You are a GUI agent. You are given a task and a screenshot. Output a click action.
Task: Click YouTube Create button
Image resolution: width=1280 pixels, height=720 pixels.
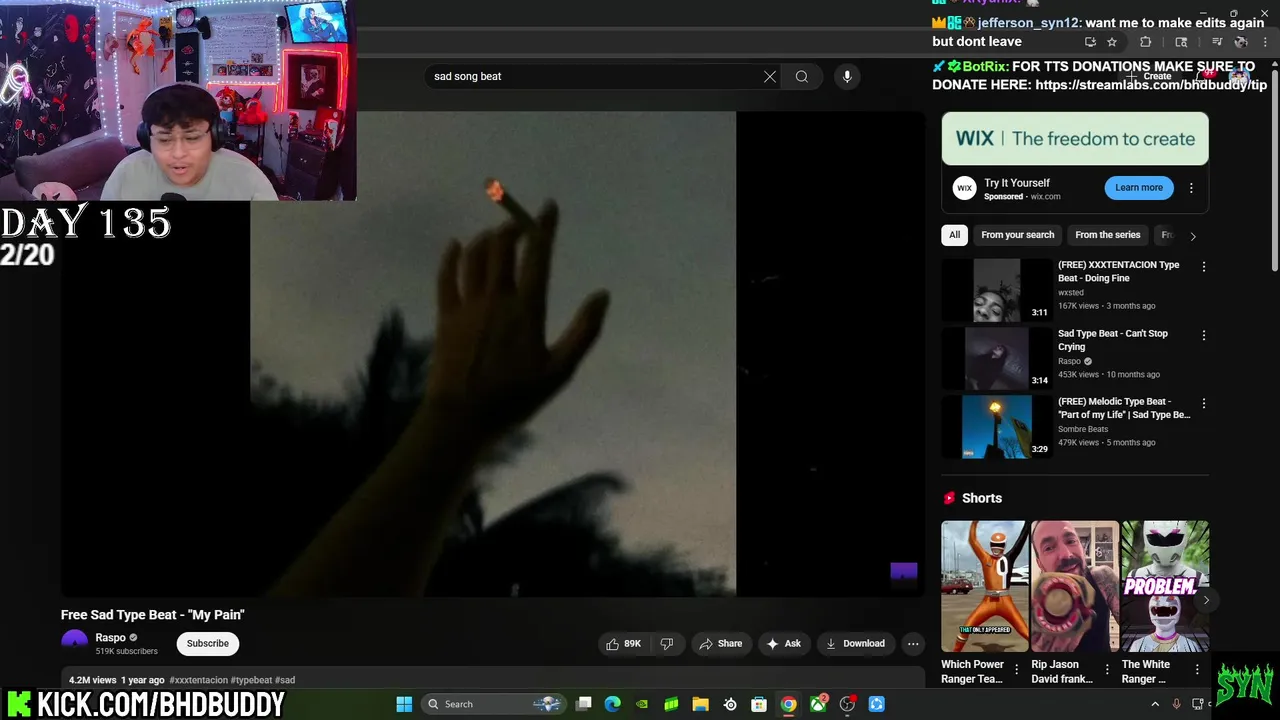tap(1149, 76)
